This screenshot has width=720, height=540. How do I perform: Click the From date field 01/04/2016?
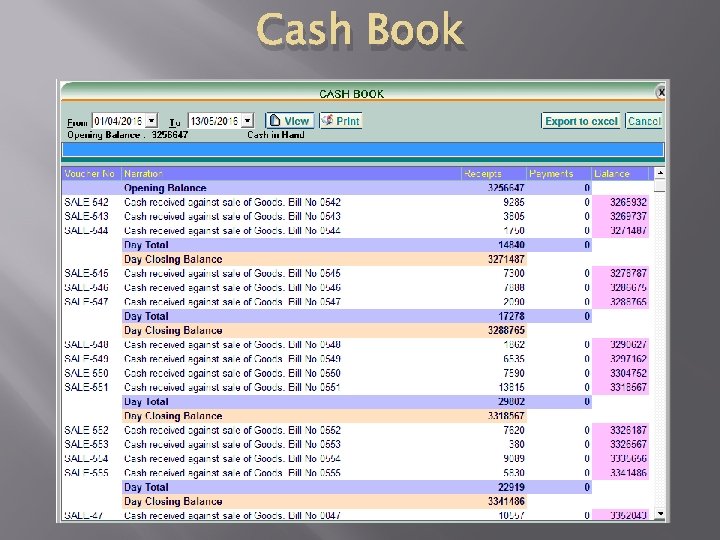(x=118, y=121)
